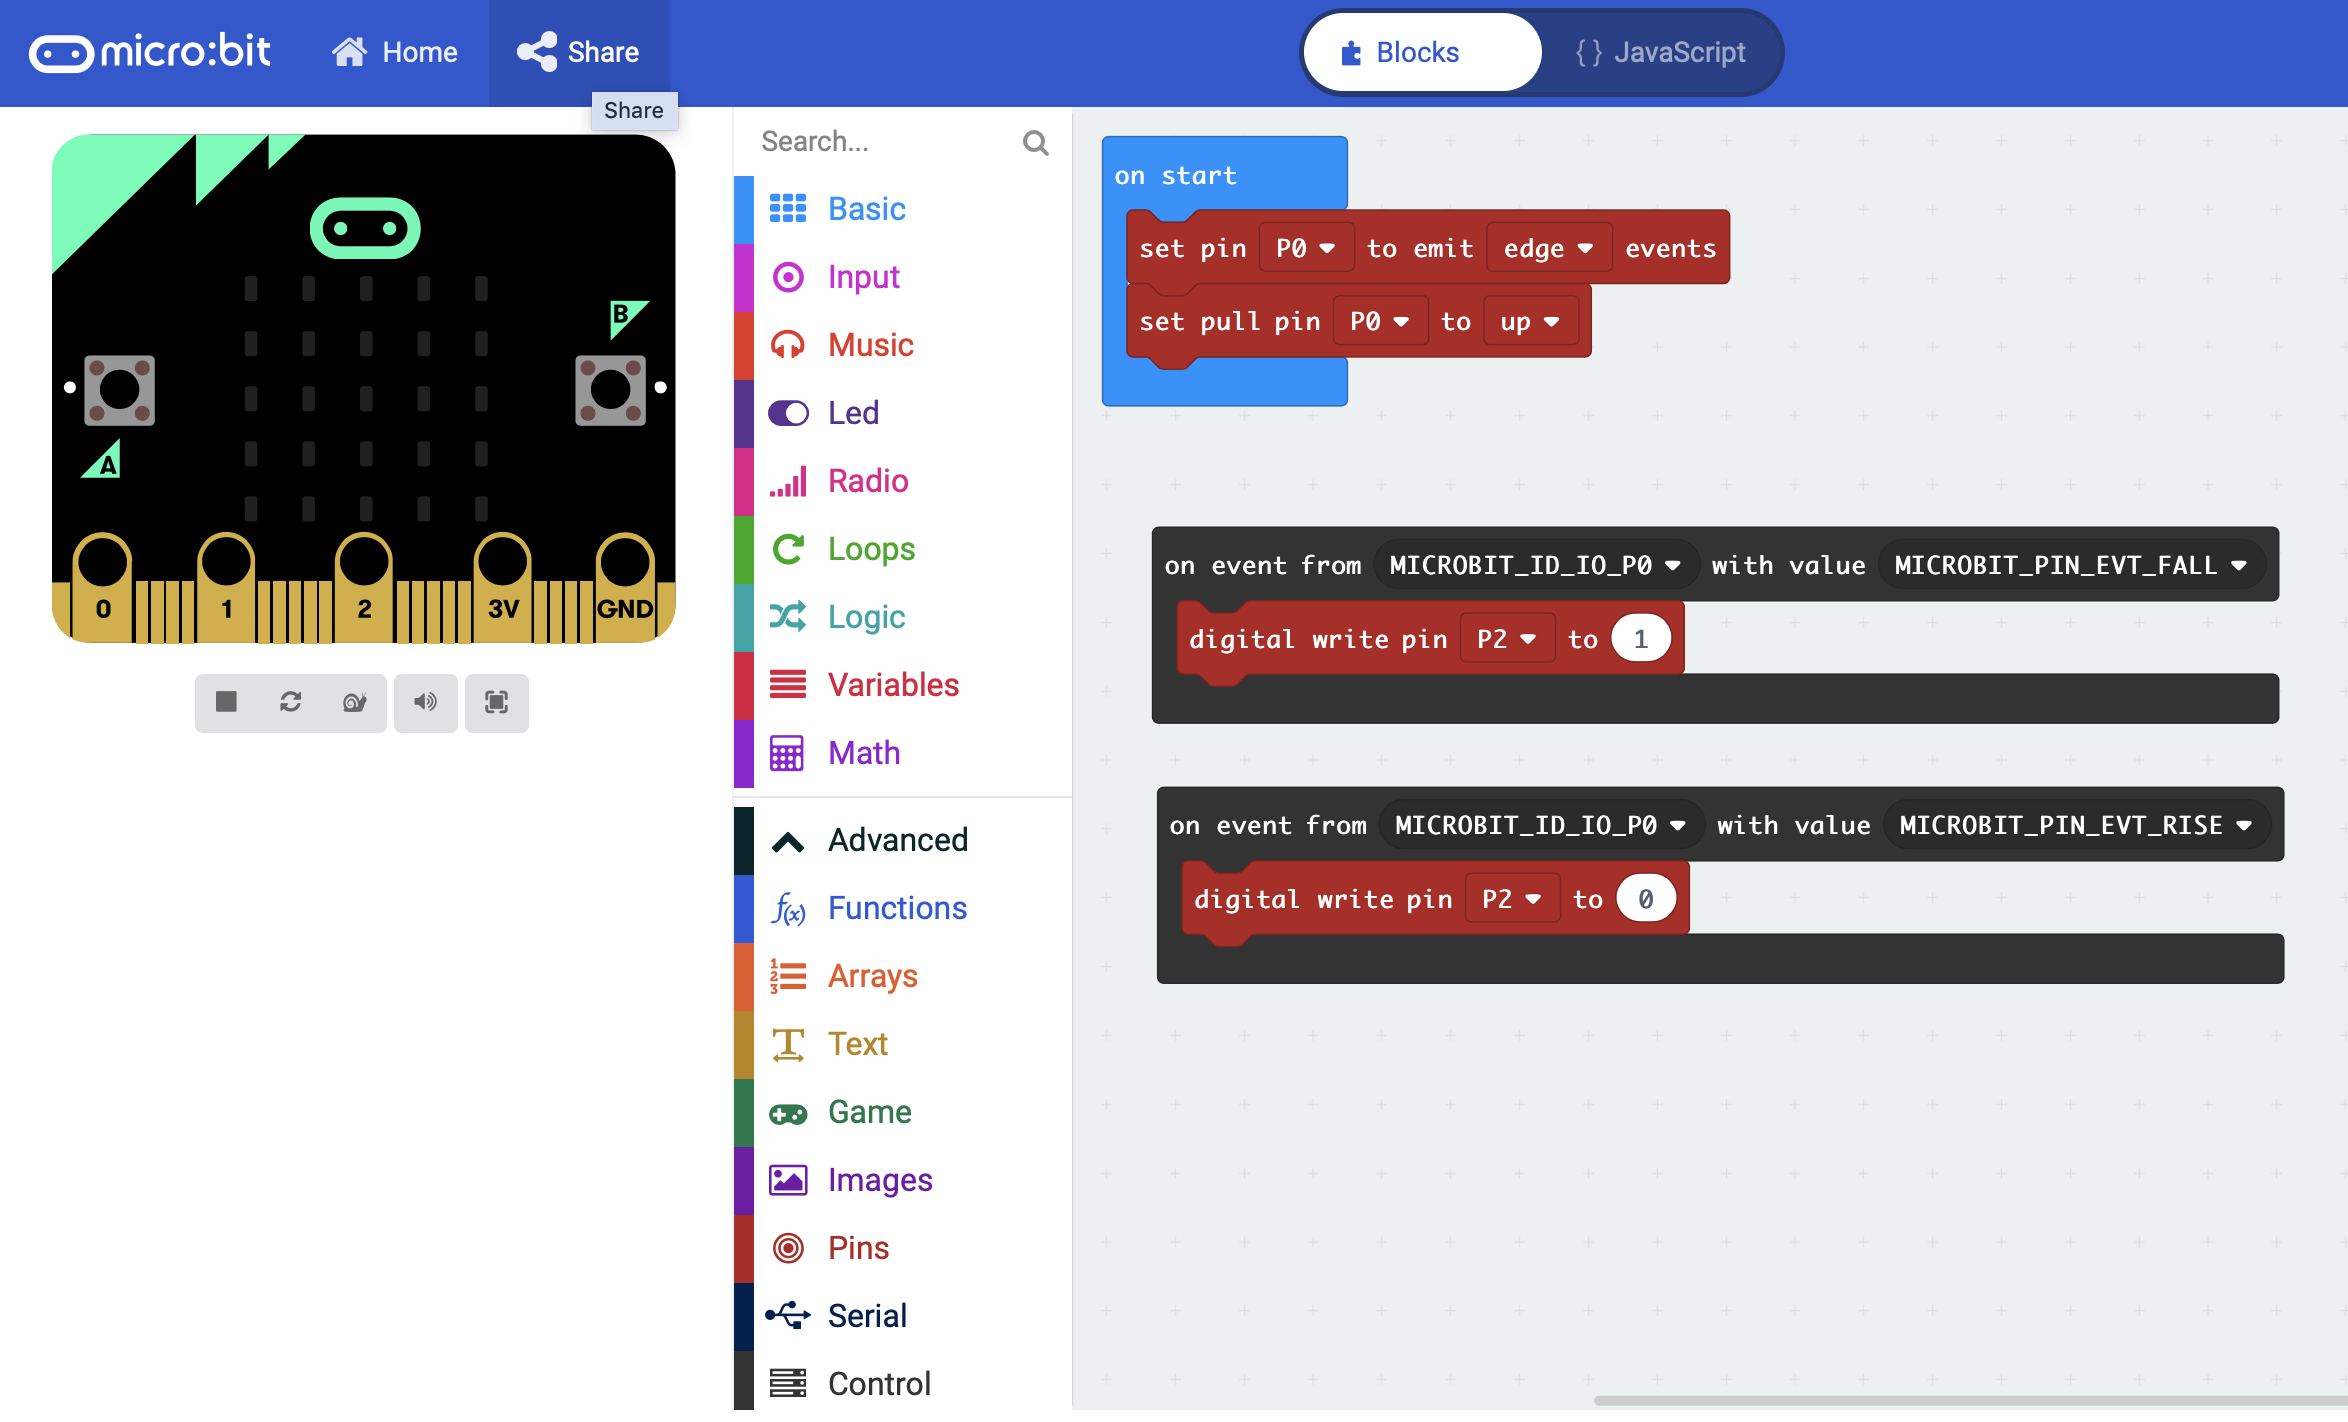
Task: Click the micro:bit logo in the header
Action: pos(150,52)
